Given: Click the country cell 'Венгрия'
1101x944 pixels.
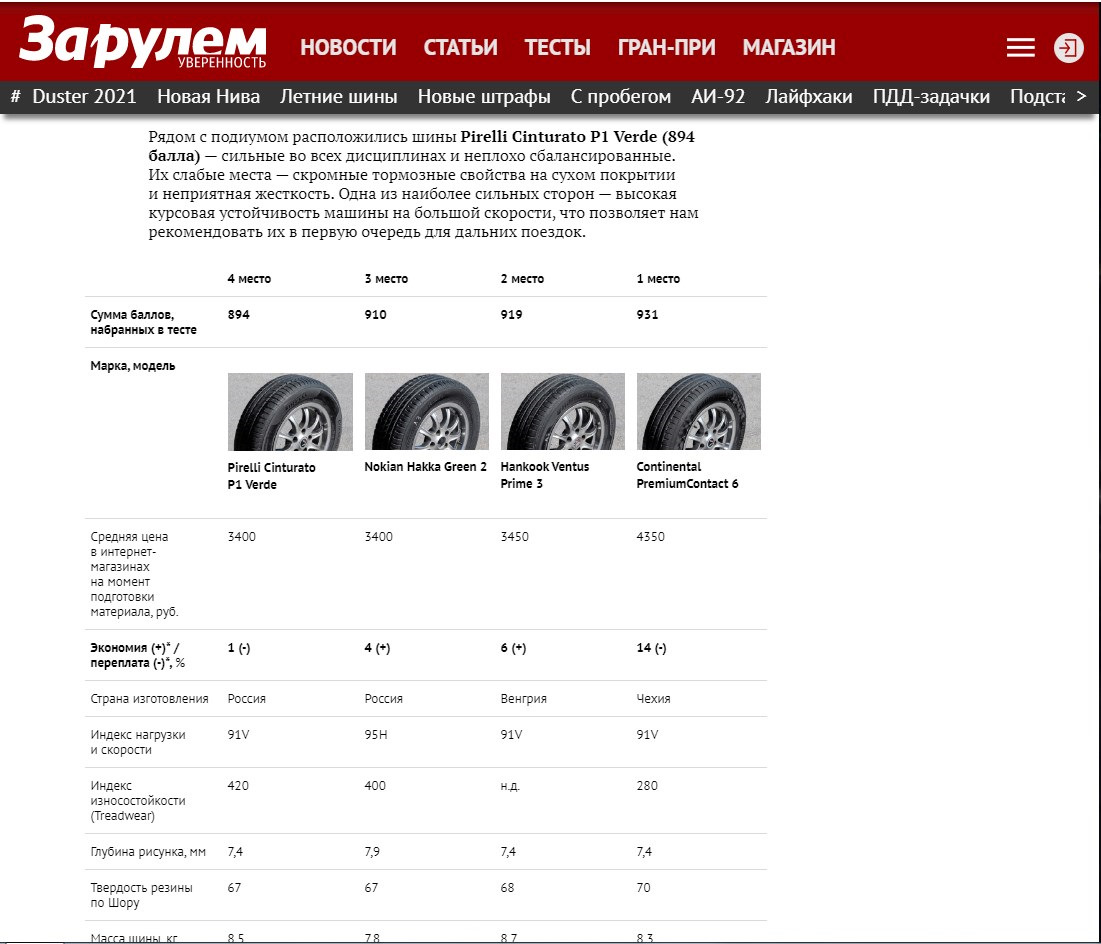Looking at the screenshot, I should (524, 699).
